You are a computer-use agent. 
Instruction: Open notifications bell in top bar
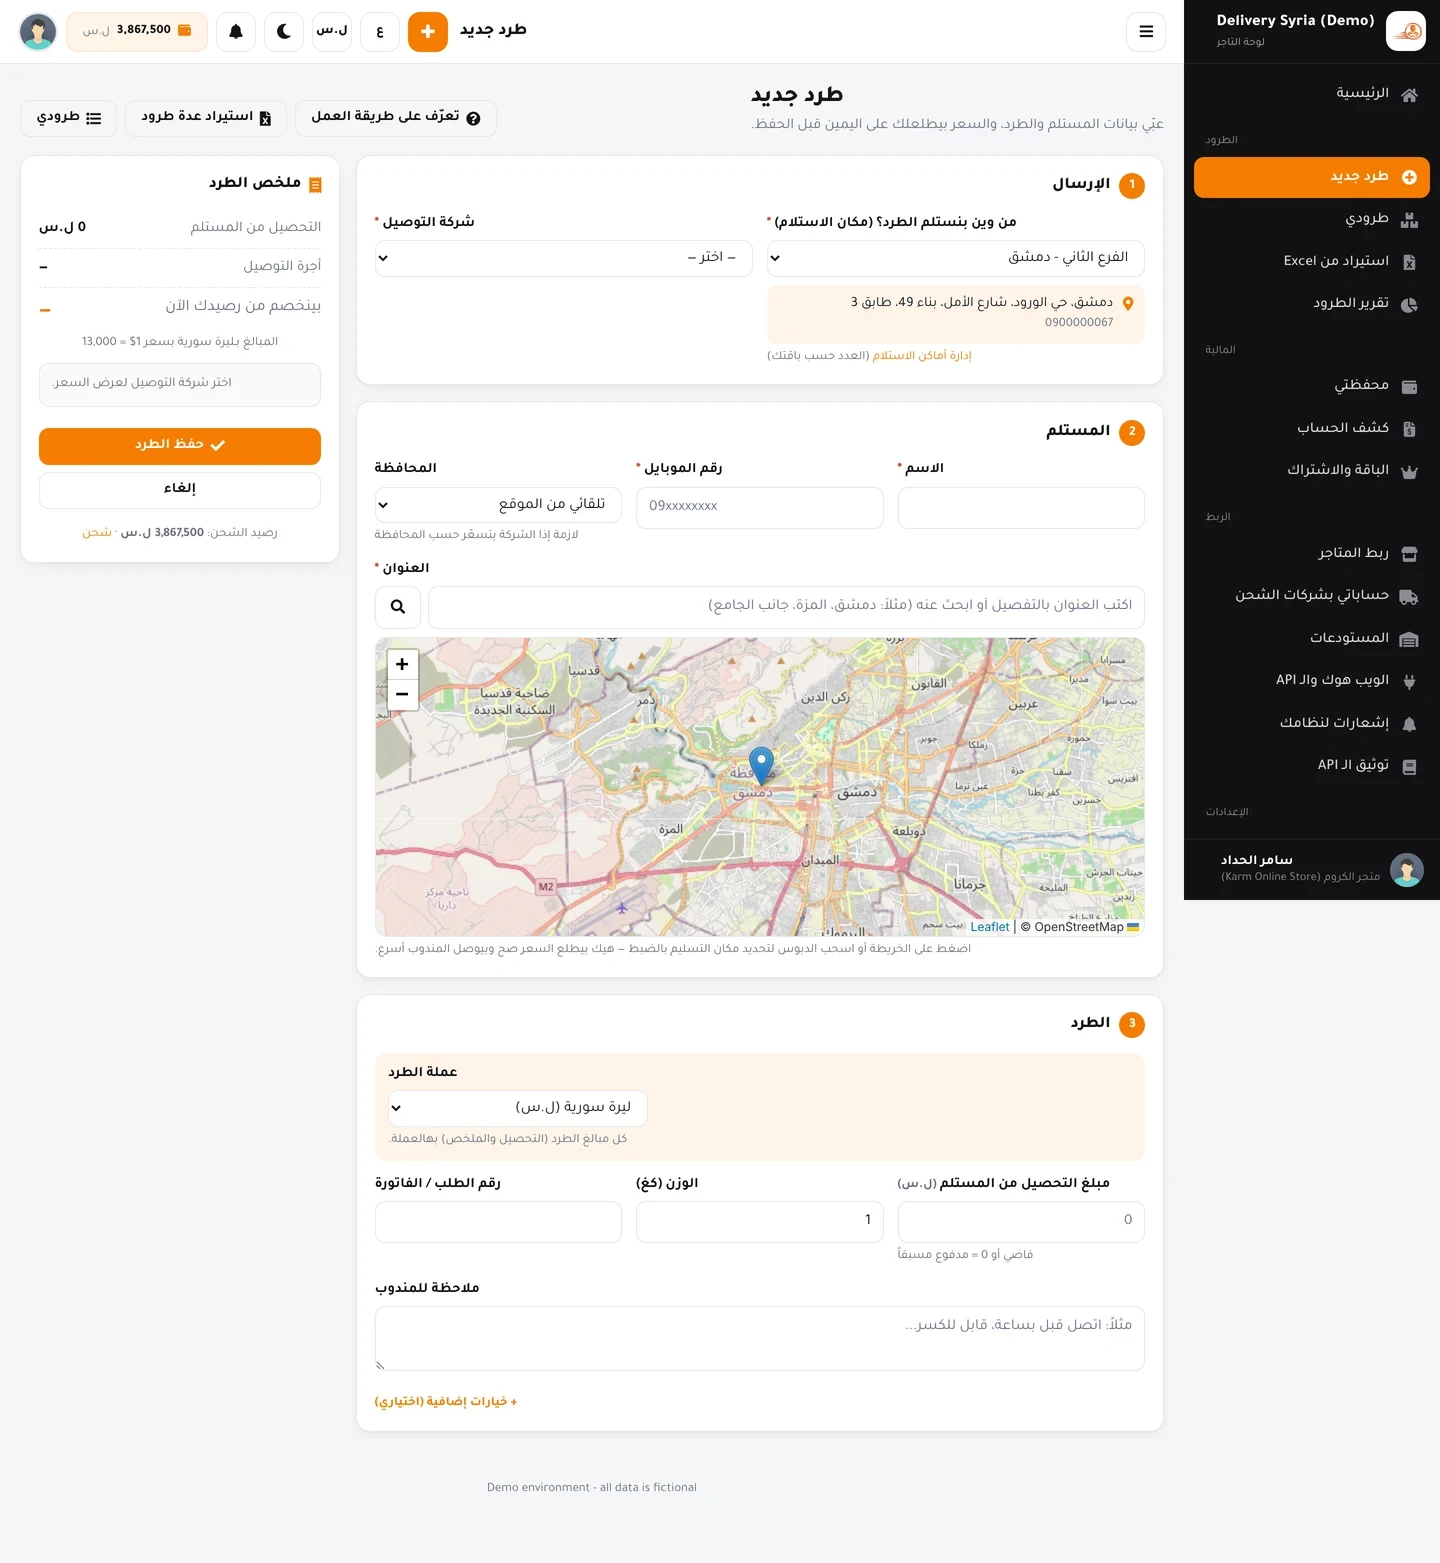pos(236,32)
